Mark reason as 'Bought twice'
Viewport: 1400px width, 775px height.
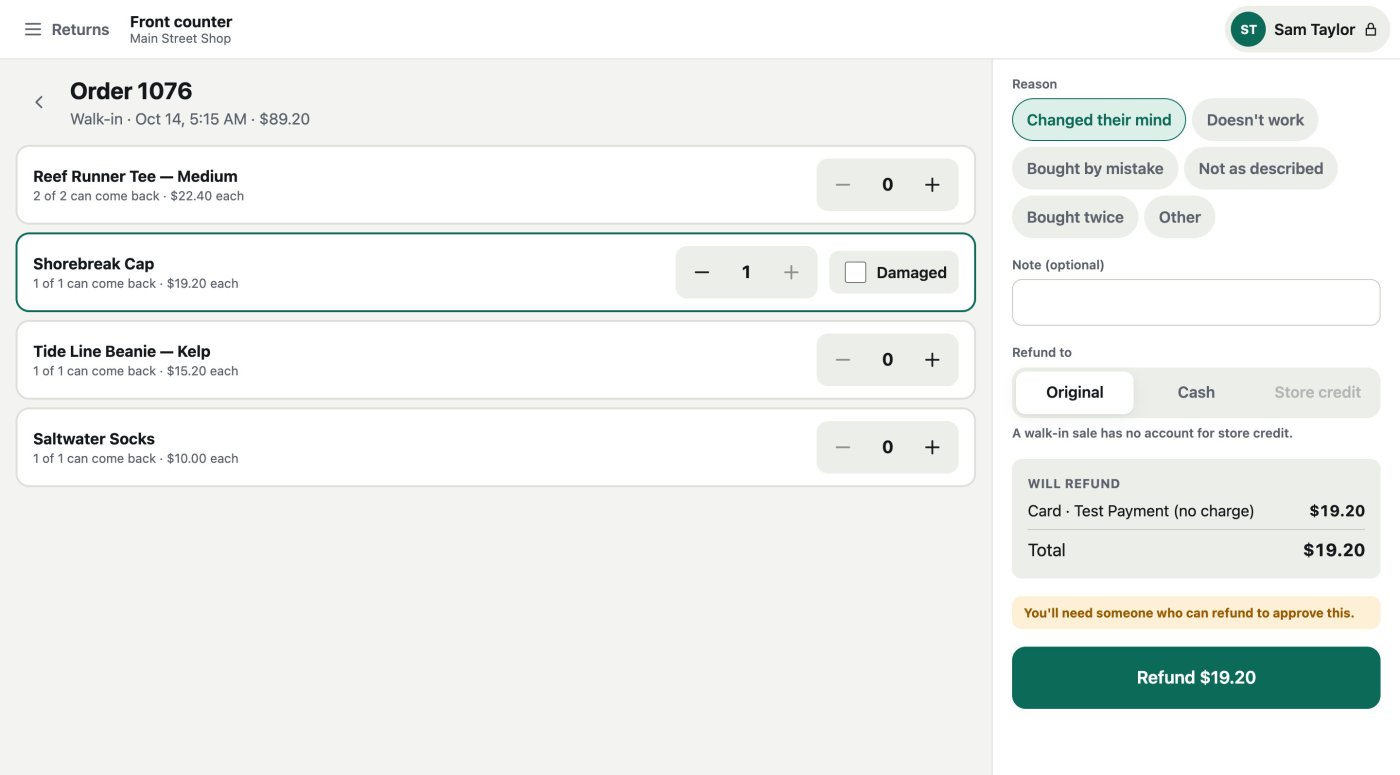1075,217
